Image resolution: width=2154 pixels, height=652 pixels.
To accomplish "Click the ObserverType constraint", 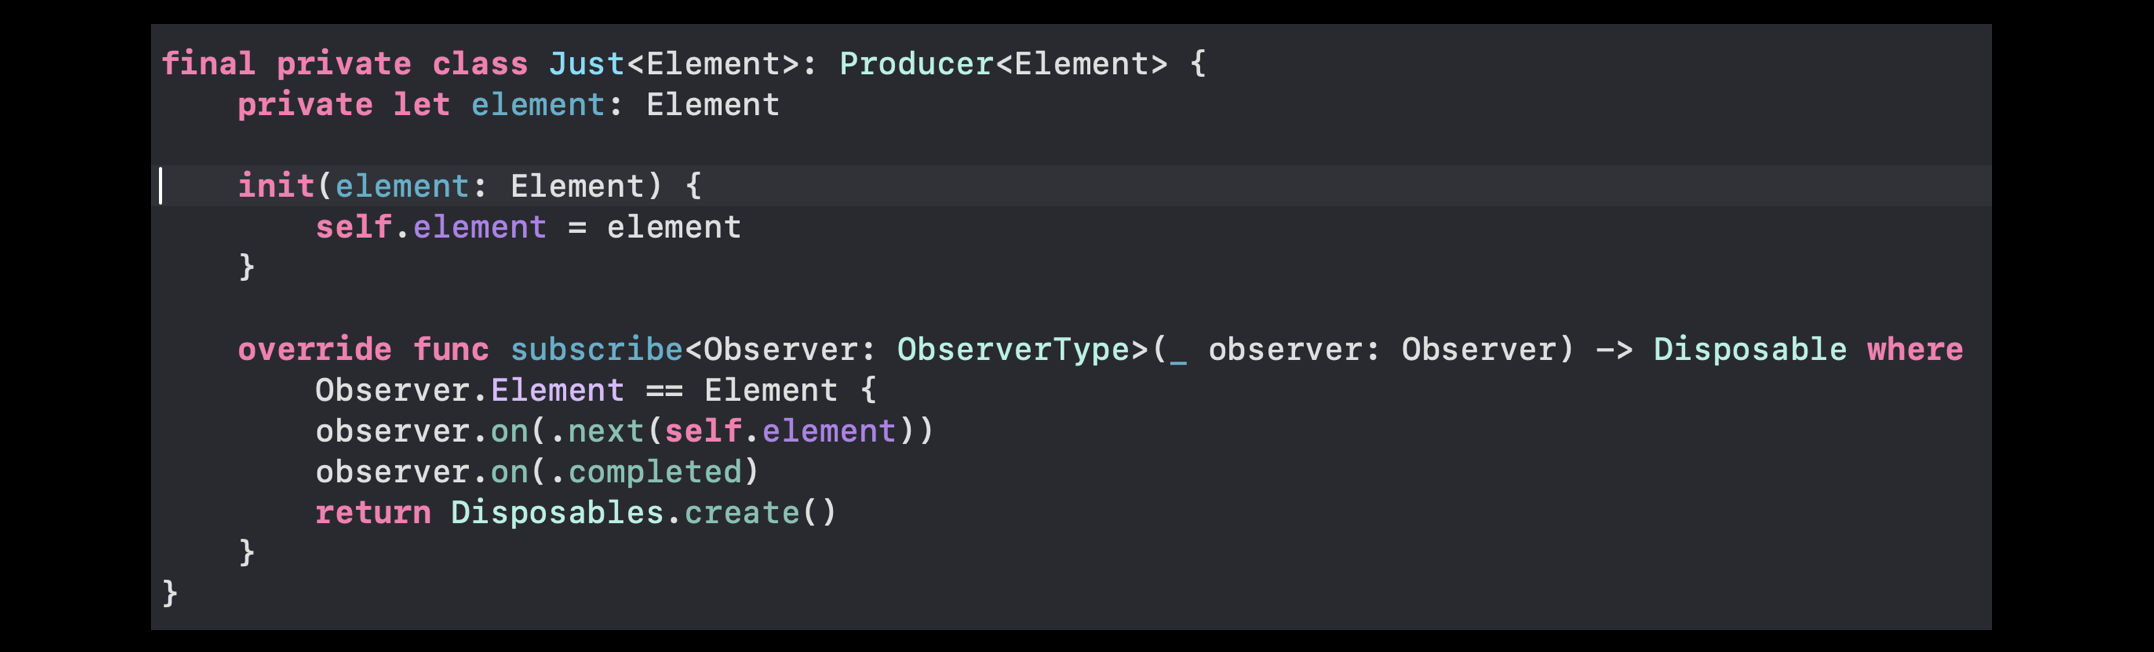I will (1013, 349).
